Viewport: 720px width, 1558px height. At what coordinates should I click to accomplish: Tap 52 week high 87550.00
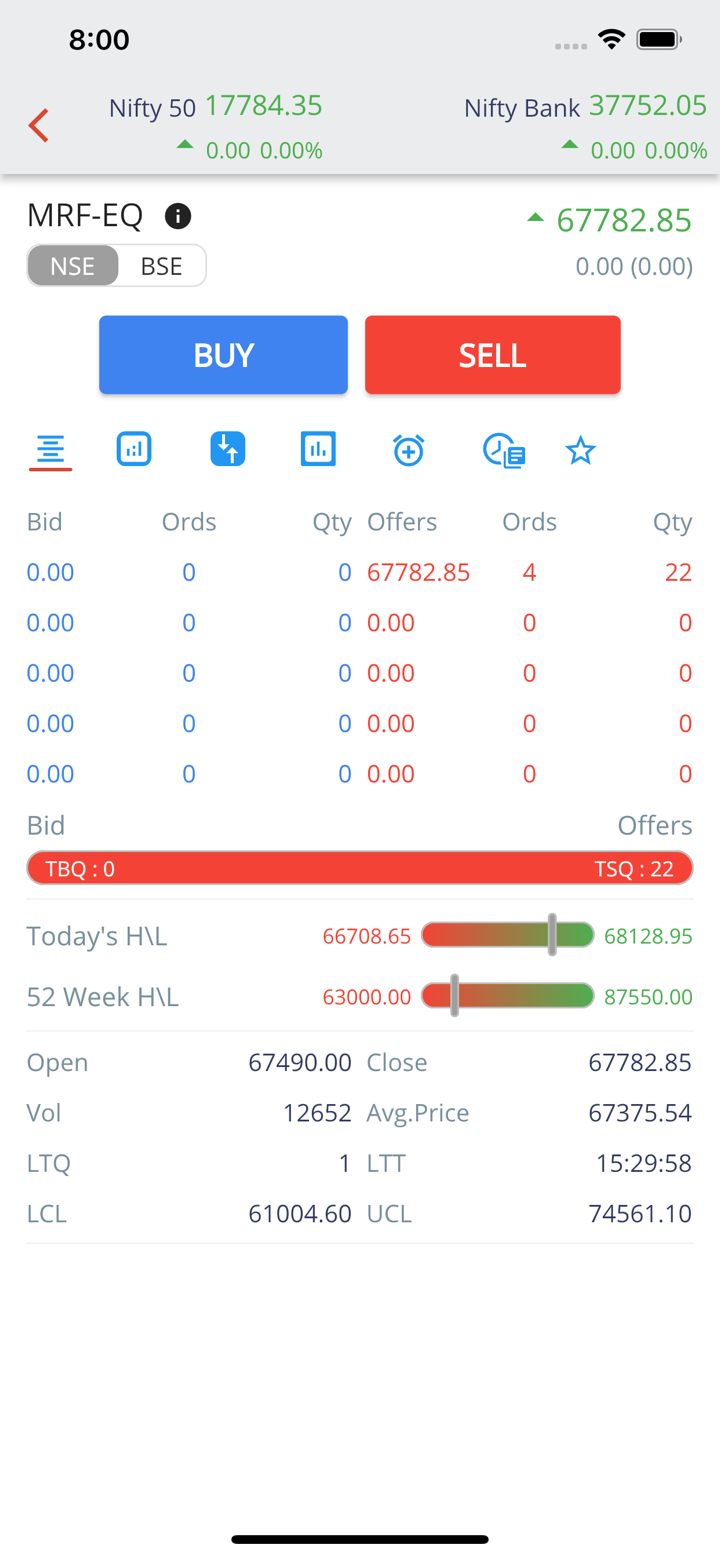649,997
